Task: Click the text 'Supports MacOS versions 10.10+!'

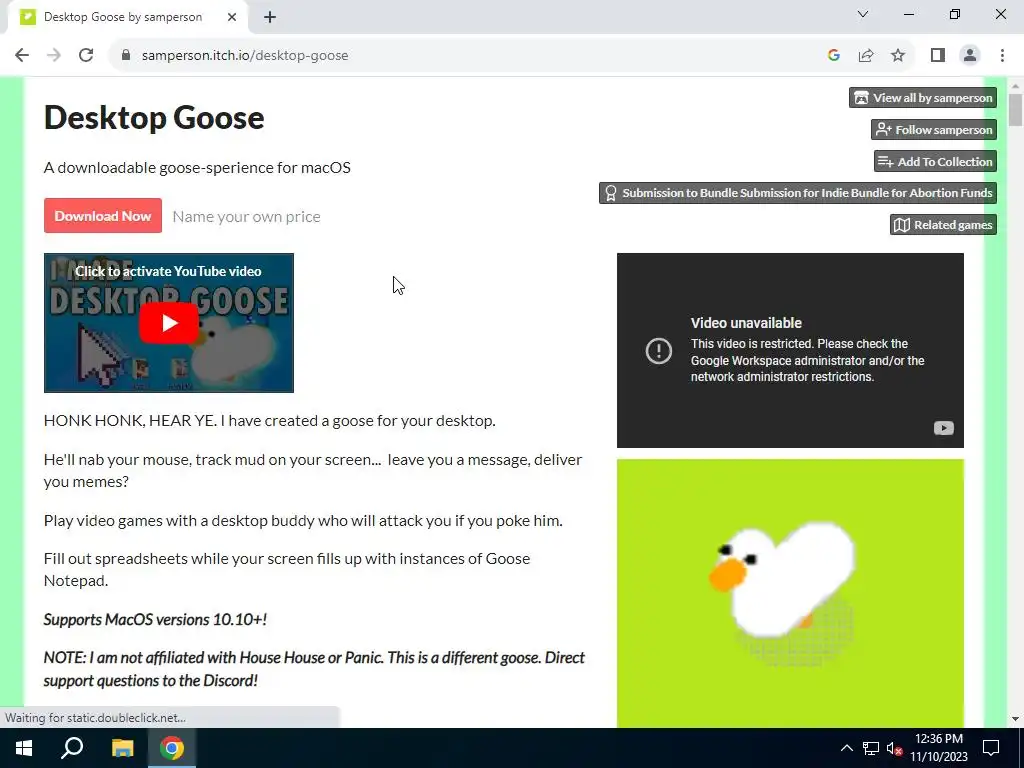Action: tap(155, 619)
